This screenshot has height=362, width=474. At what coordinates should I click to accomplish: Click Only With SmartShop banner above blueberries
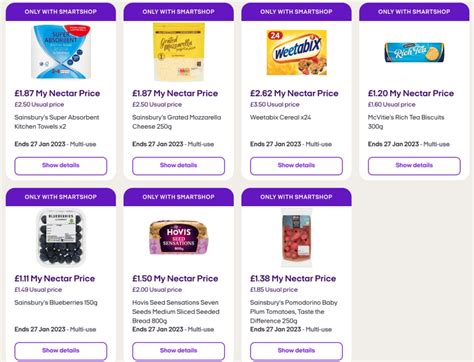(x=61, y=197)
